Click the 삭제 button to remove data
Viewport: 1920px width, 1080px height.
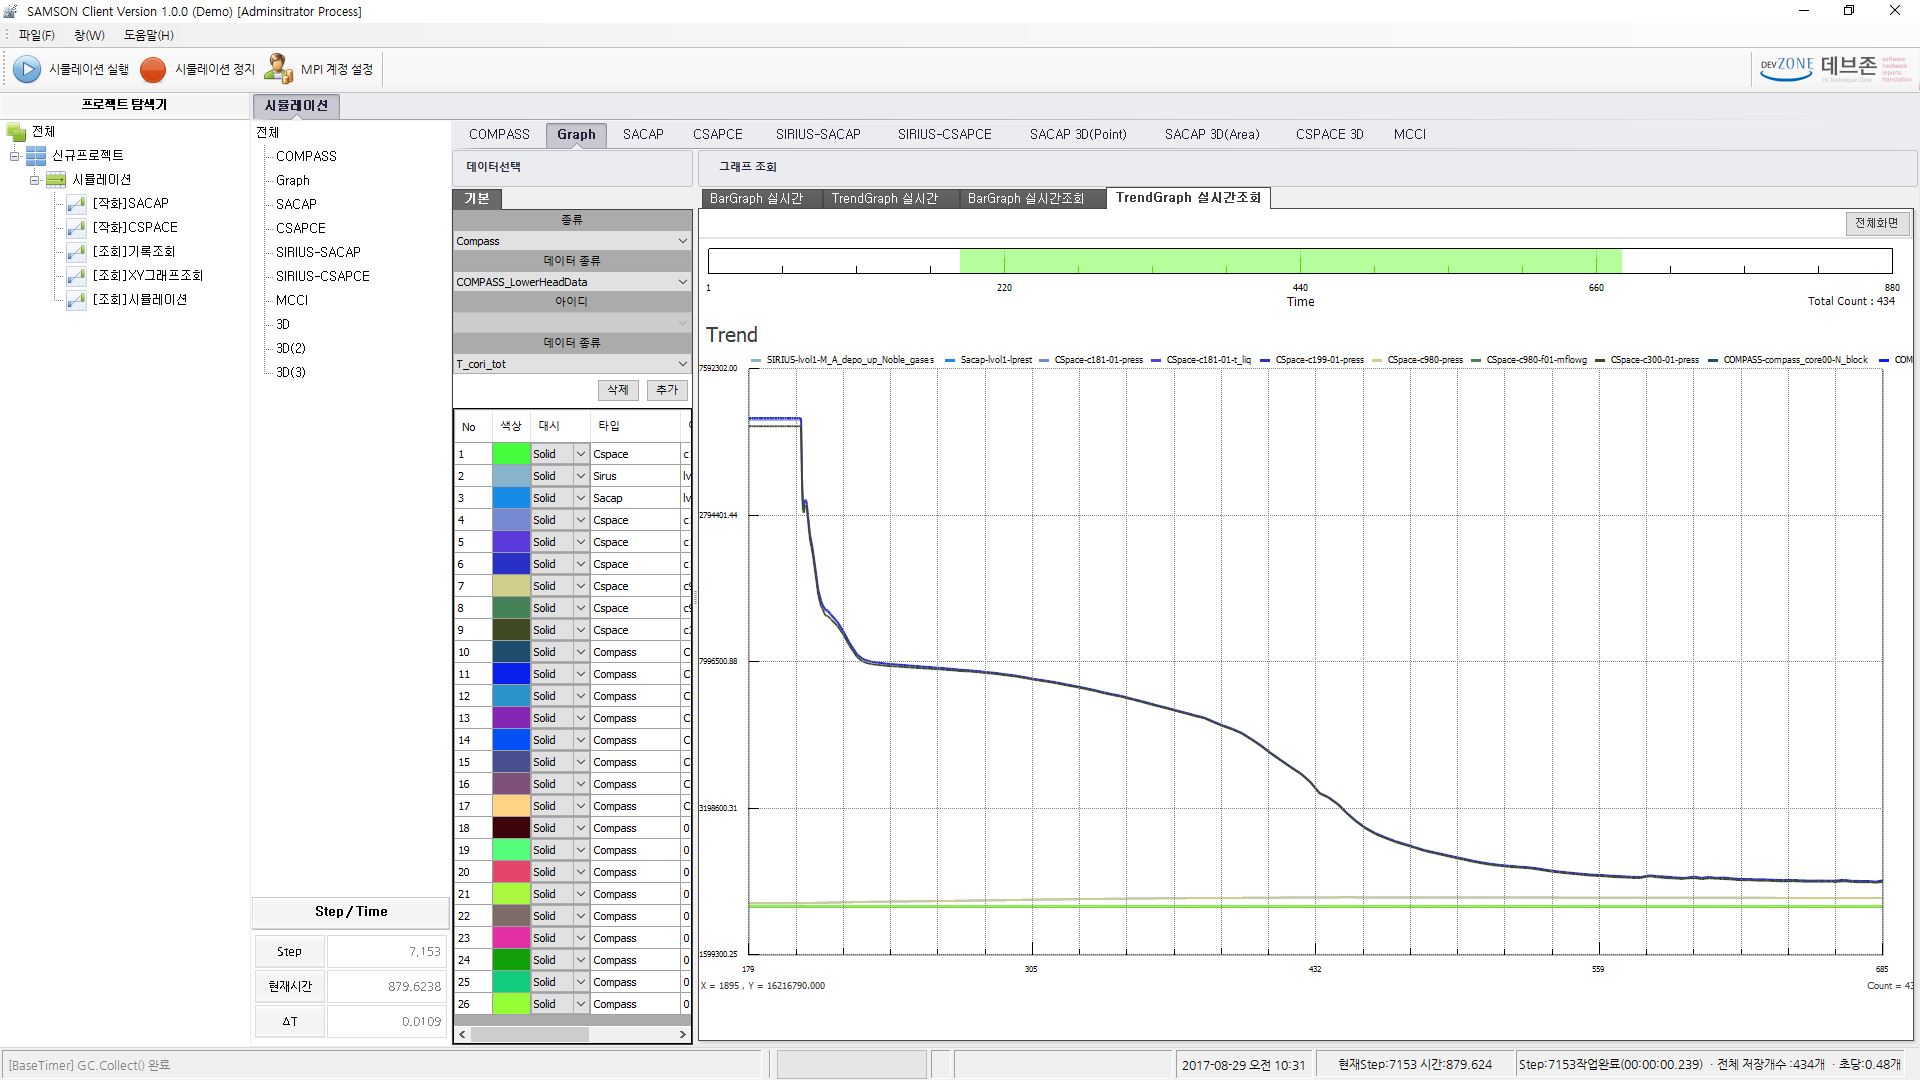pos(616,388)
